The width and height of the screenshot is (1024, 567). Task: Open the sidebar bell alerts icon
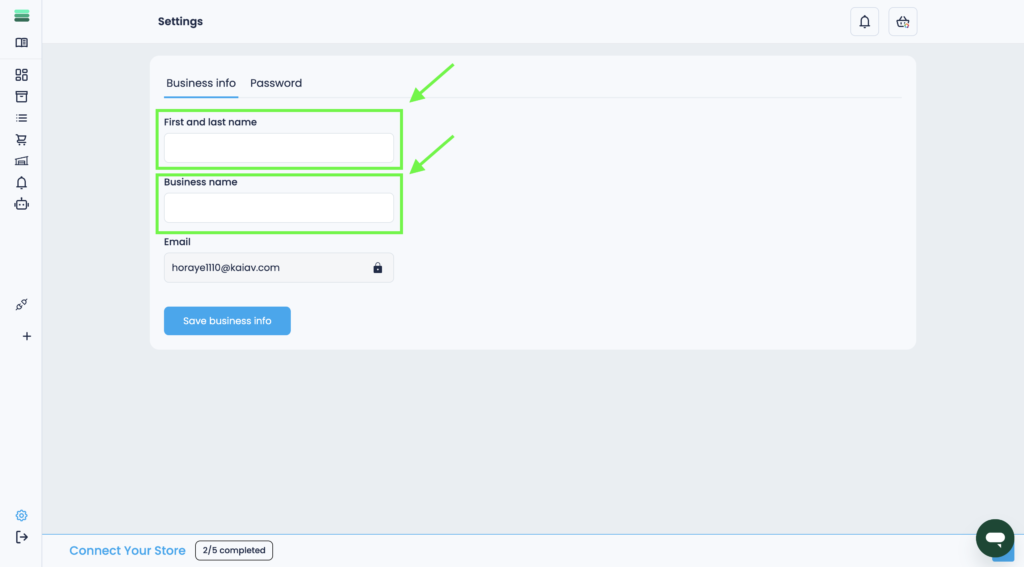pos(21,183)
